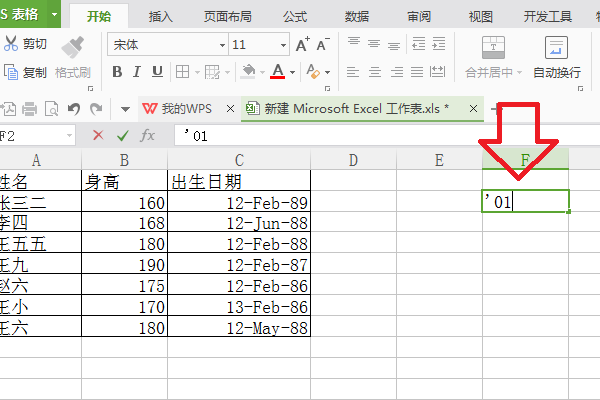Click the name box showing F2
The image size is (600, 400).
[37, 136]
